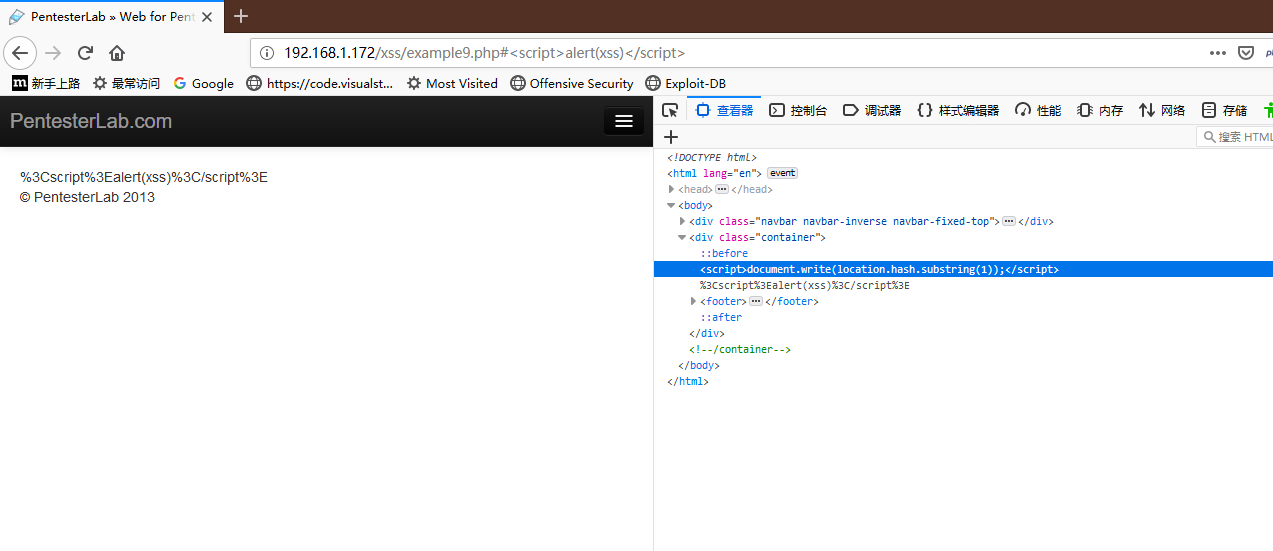Screen dimensions: 1273x551
Task: Switch to the 内存 memory tab
Action: click(1100, 110)
